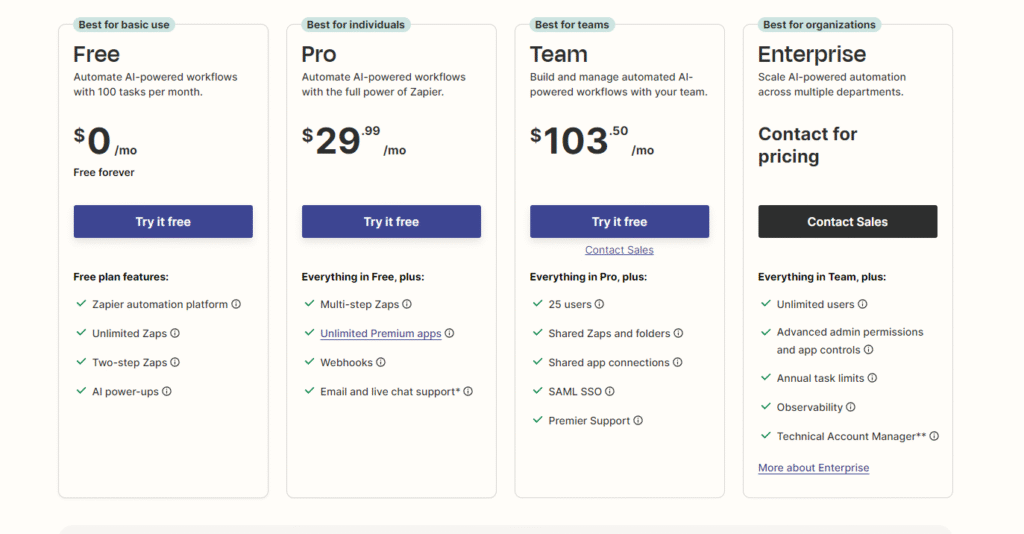Show info for AI power-ups
This screenshot has height=534, width=1024.
pos(167,392)
